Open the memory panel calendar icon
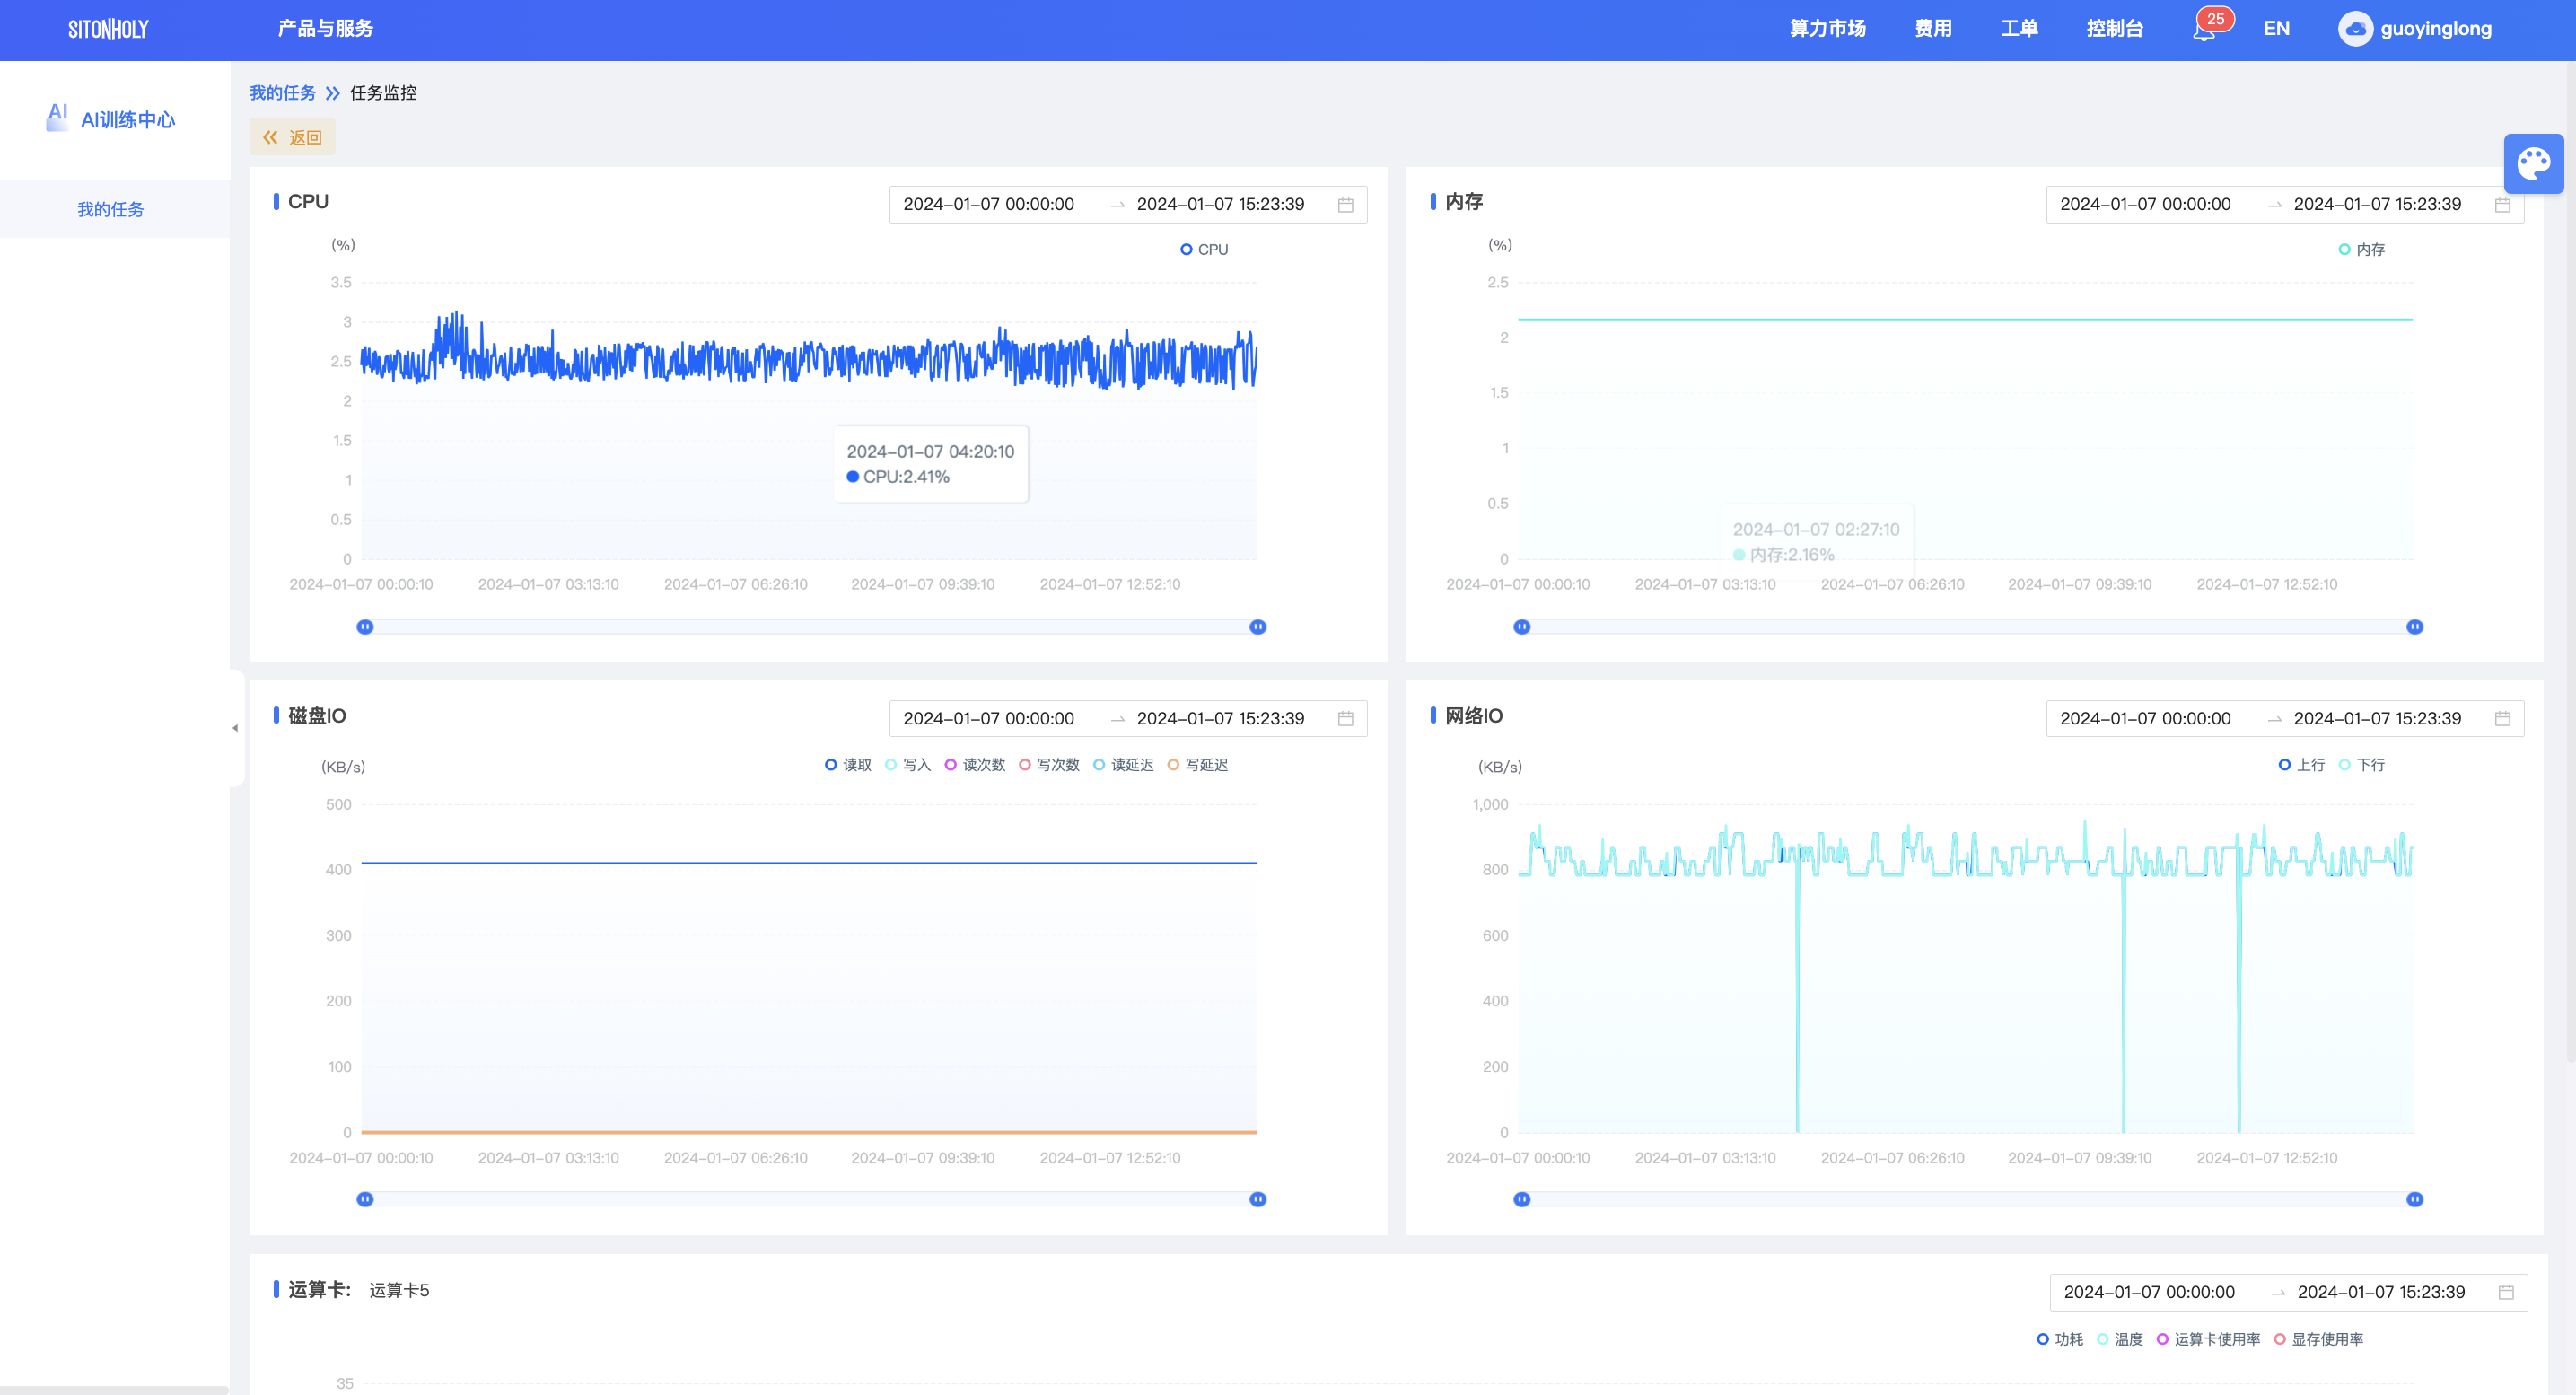The width and height of the screenshot is (2576, 1395). click(x=2502, y=205)
